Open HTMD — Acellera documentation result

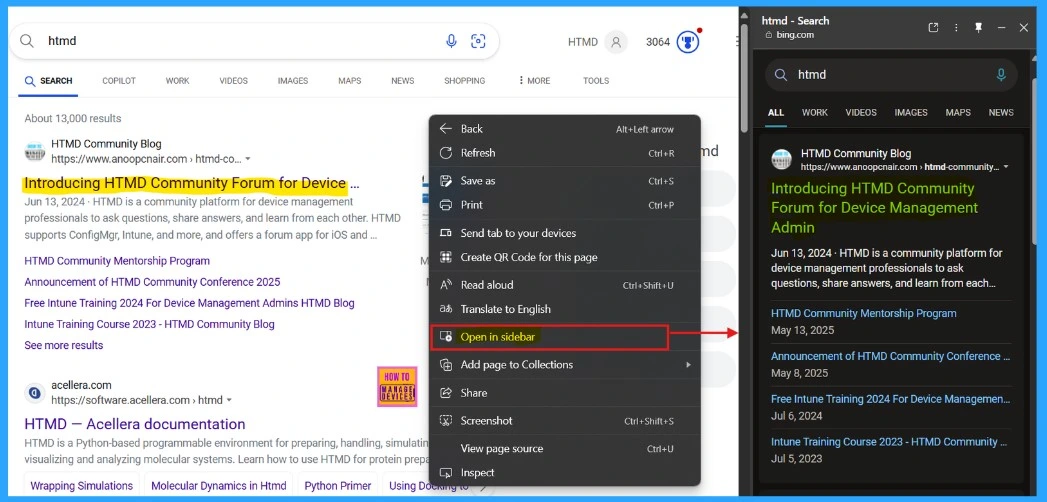click(x=134, y=425)
